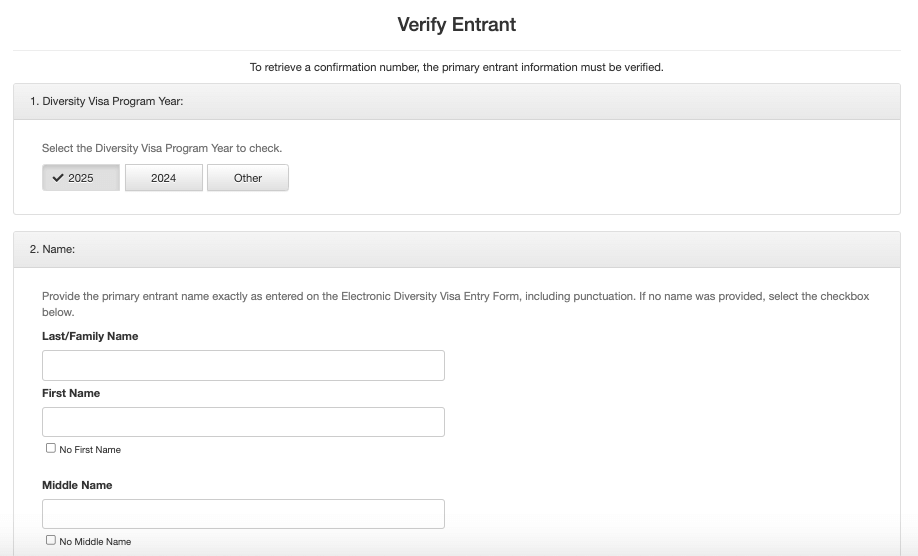918x556 pixels.
Task: Click the Verify Entrant page heading
Action: pos(456,24)
